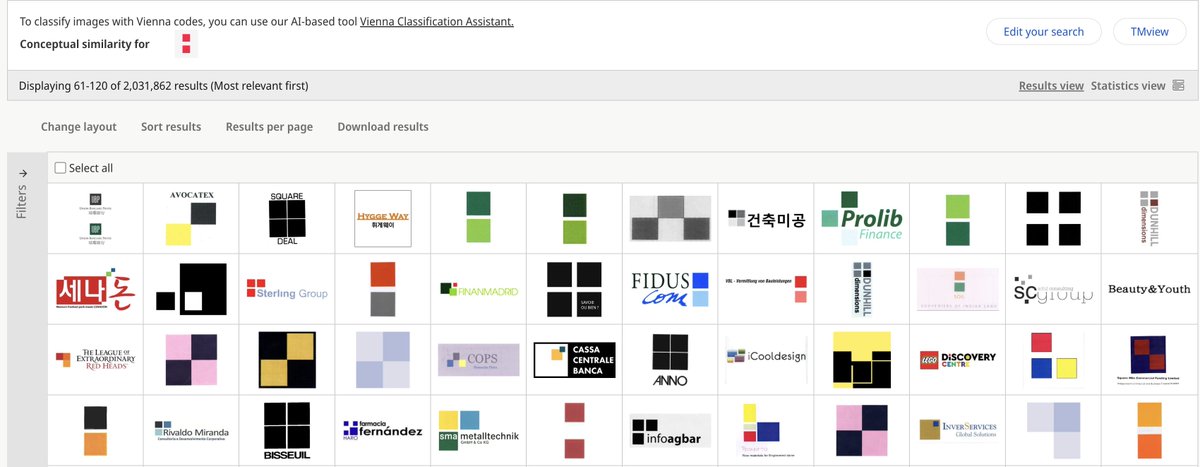Switch to Results view
This screenshot has width=1200, height=467.
click(1051, 86)
